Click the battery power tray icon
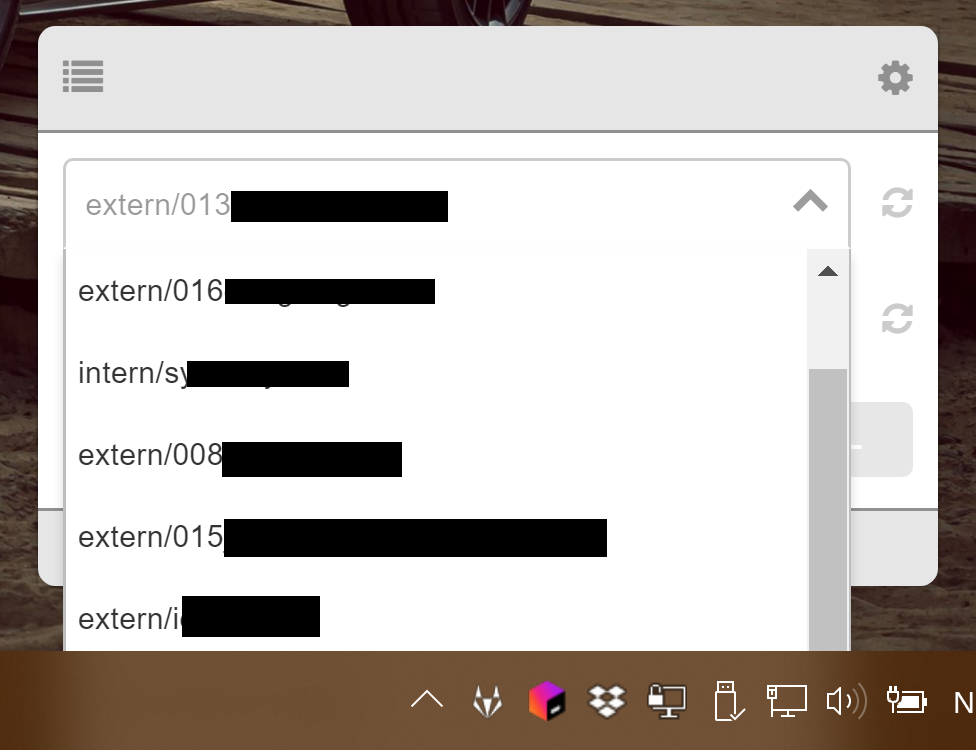976x750 pixels. [906, 700]
